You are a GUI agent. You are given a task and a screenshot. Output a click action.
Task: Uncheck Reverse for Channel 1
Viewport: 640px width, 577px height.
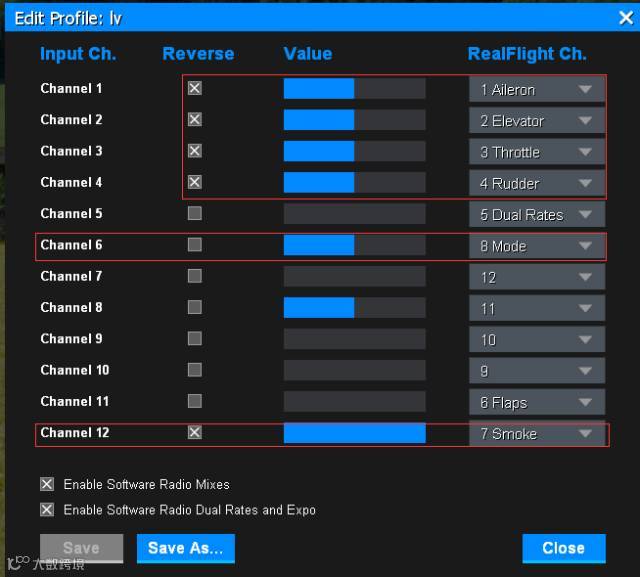[x=195, y=88]
